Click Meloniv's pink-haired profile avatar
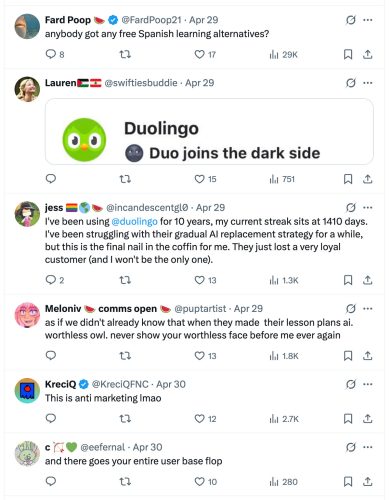 coord(27,315)
